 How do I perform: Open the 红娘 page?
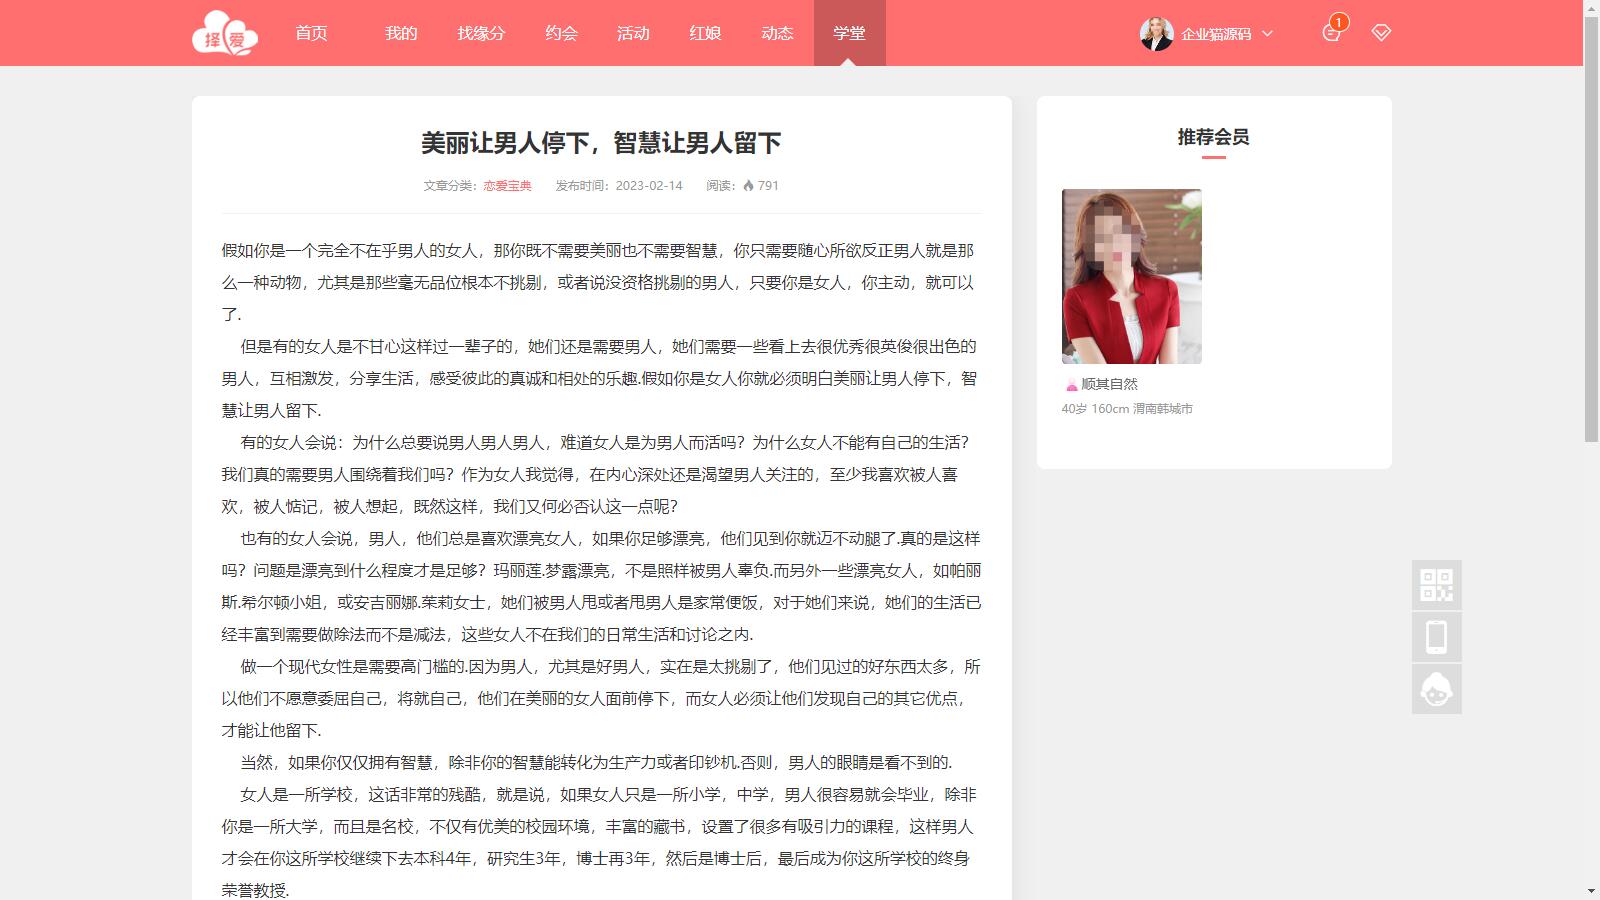[705, 33]
